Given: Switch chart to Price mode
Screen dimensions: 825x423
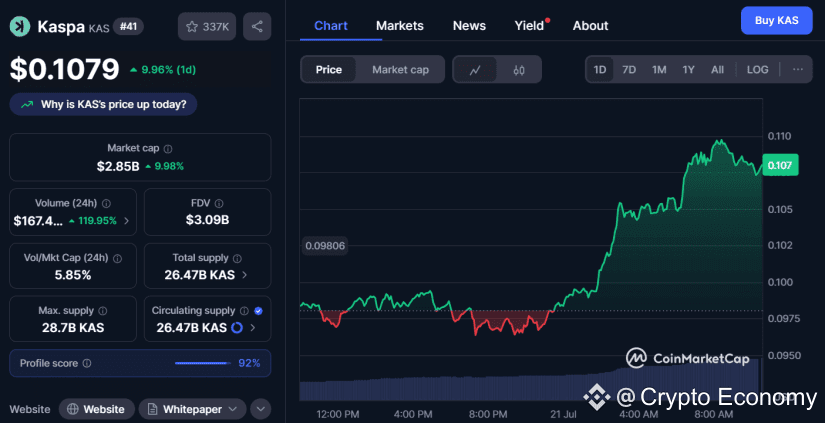Looking at the screenshot, I should (x=329, y=69).
